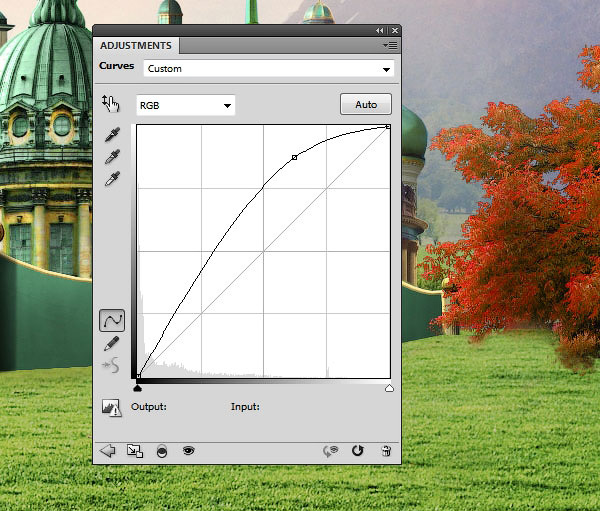This screenshot has width=600, height=511.
Task: Select the pencil draw curve tool
Action: (x=112, y=344)
